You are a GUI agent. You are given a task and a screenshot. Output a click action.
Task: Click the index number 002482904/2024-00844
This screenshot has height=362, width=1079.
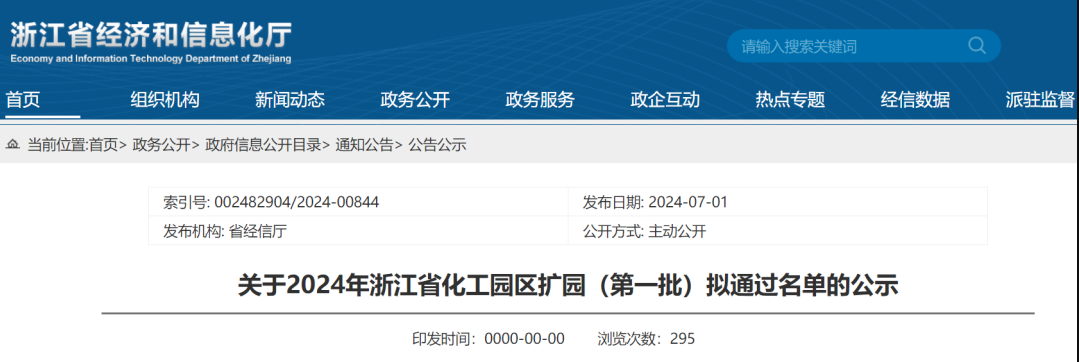click(x=297, y=202)
